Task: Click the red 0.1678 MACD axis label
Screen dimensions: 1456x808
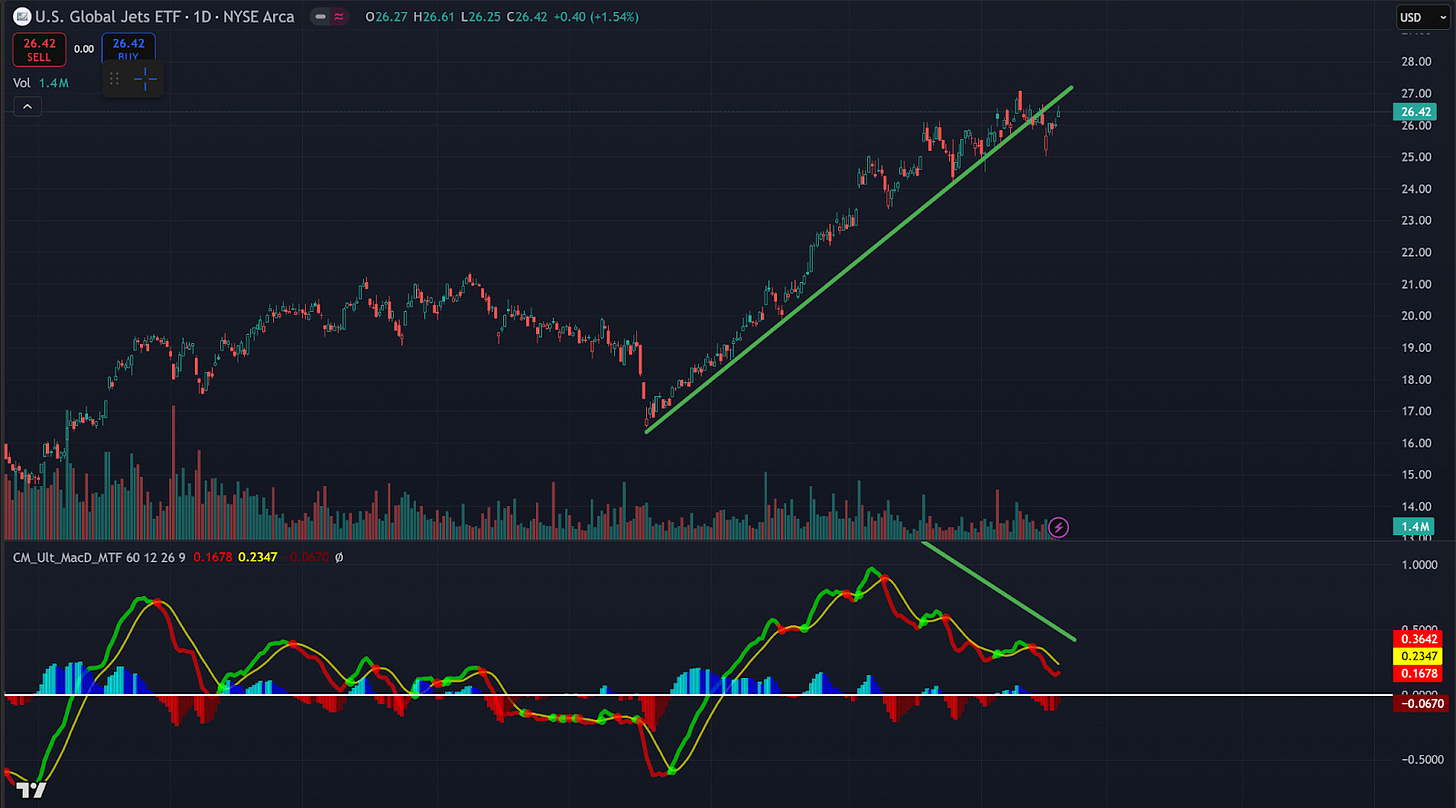Action: click(x=1418, y=674)
